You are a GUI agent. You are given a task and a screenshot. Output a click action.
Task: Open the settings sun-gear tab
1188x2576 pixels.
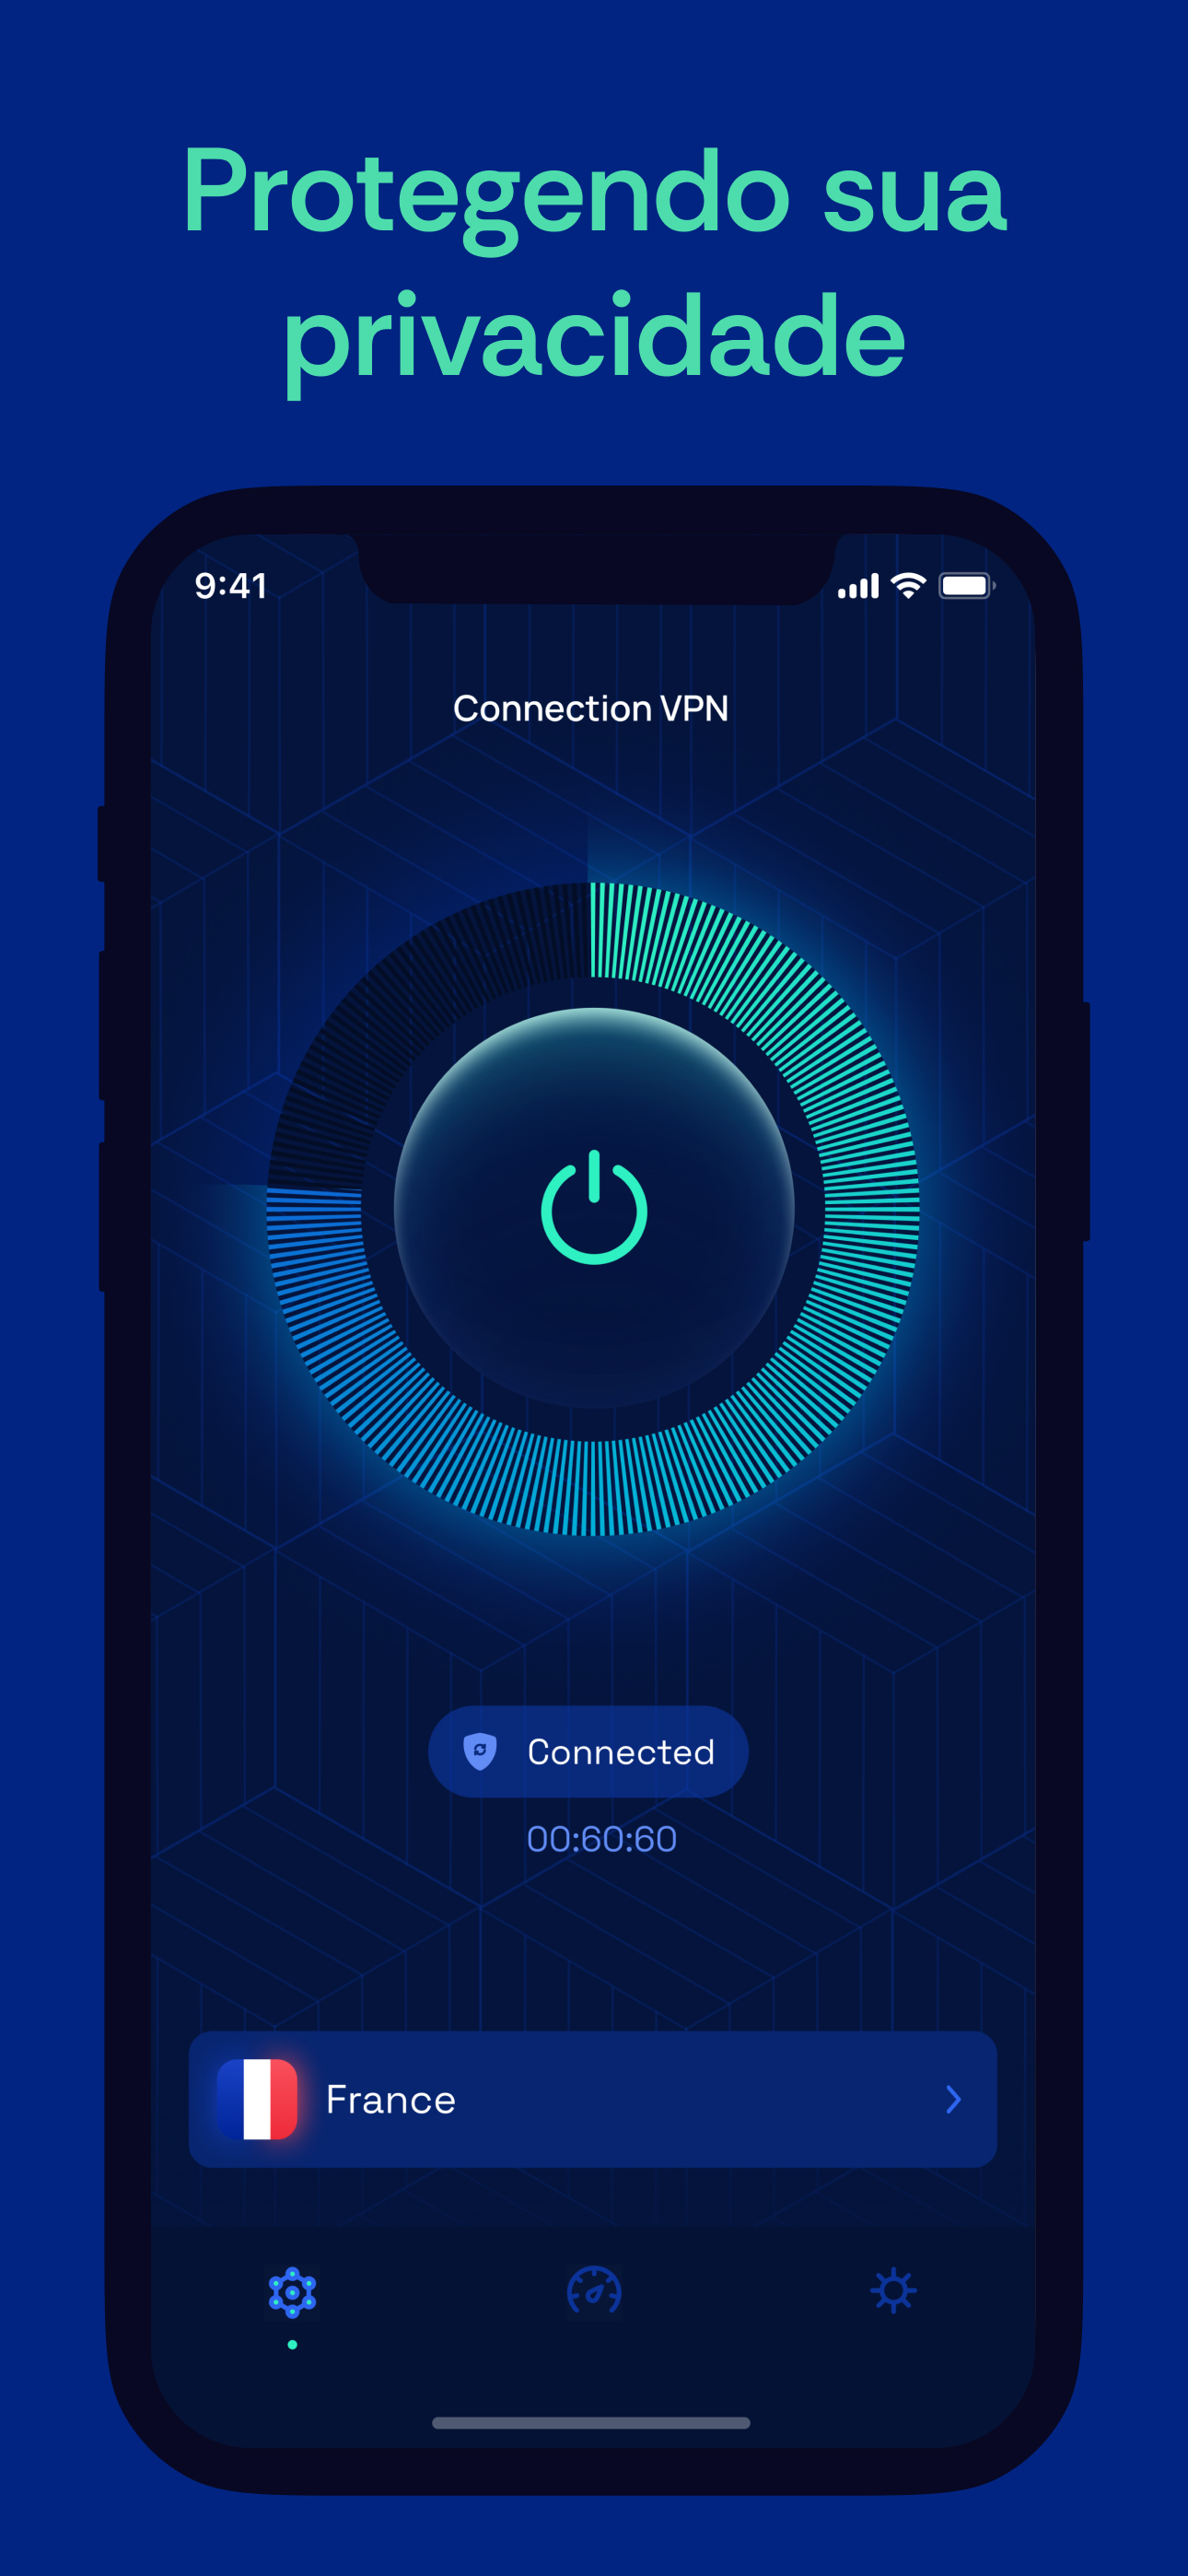pos(893,2291)
